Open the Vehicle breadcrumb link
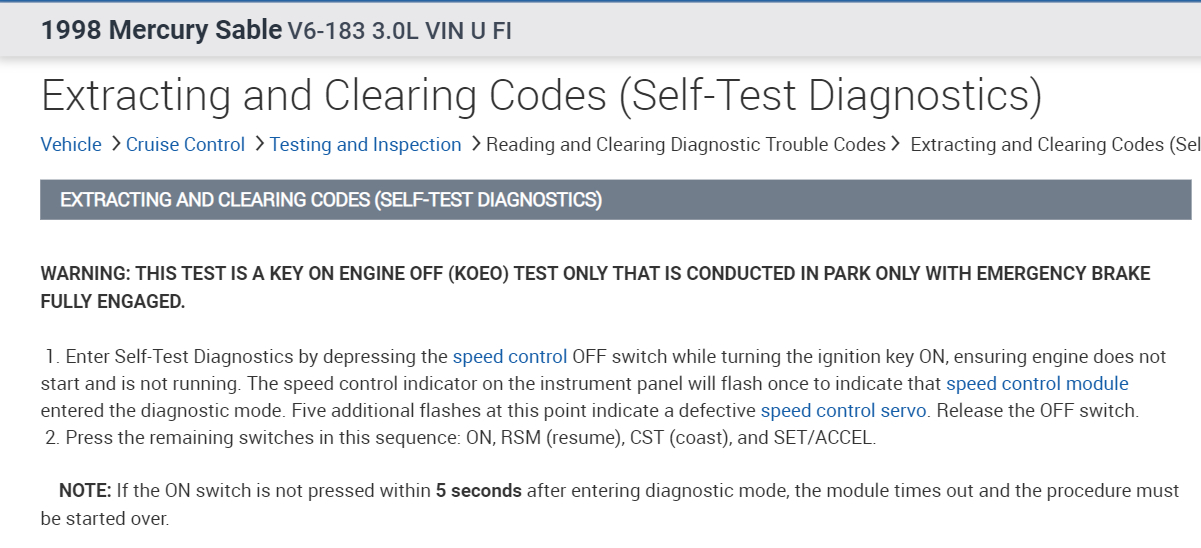The height and width of the screenshot is (548, 1201). coord(71,145)
